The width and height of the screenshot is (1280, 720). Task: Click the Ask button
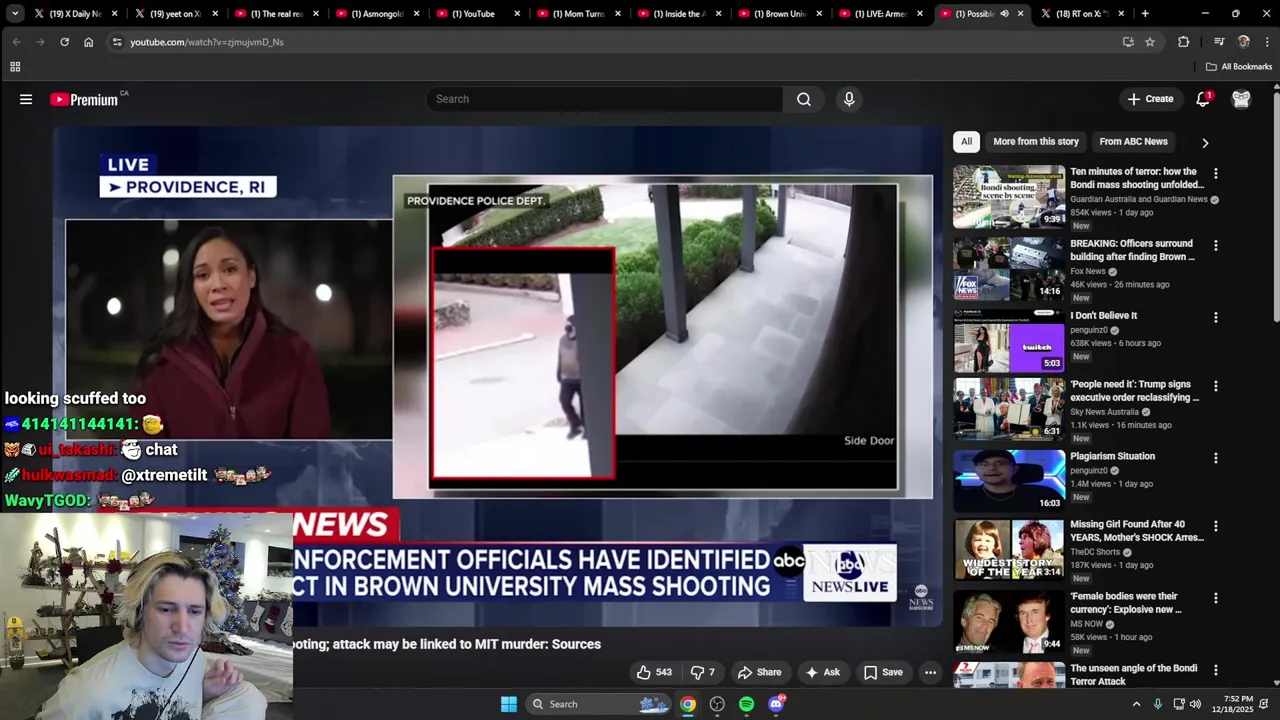pos(822,672)
